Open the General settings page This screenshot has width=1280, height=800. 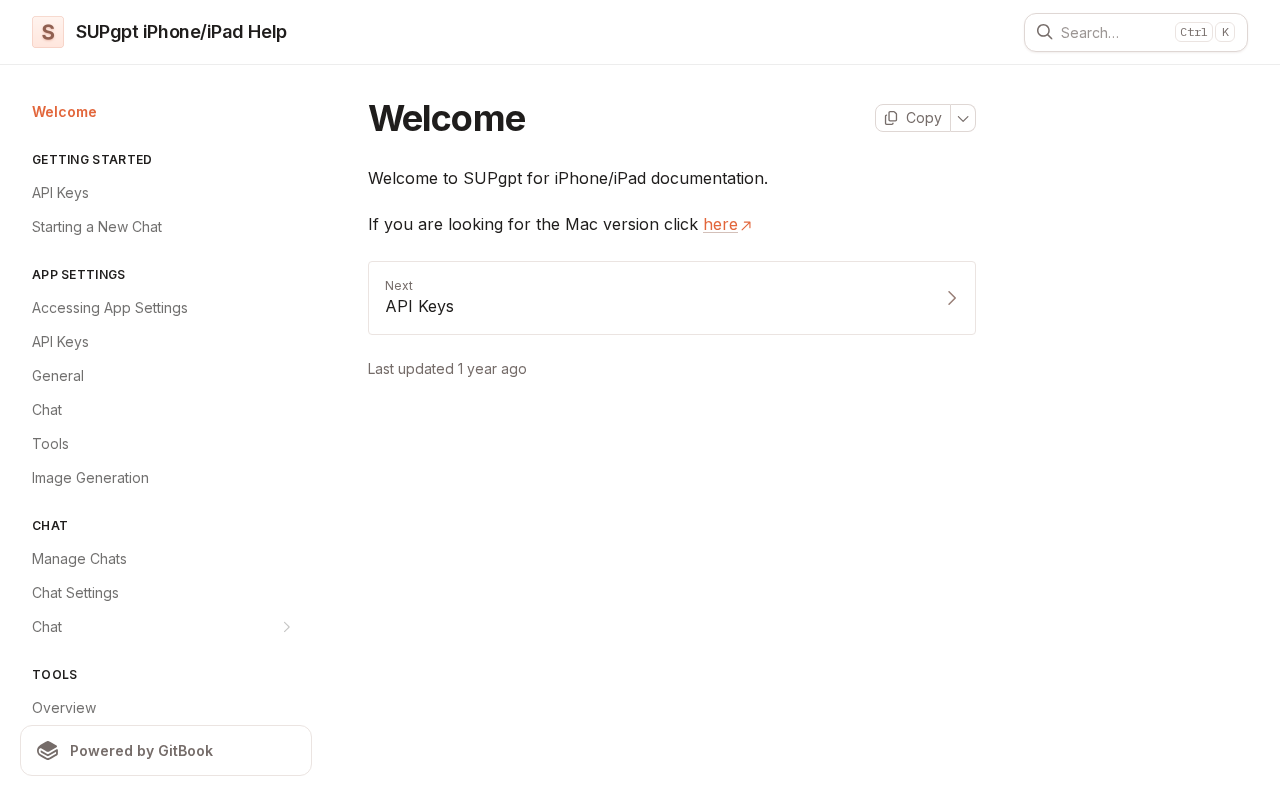[58, 376]
